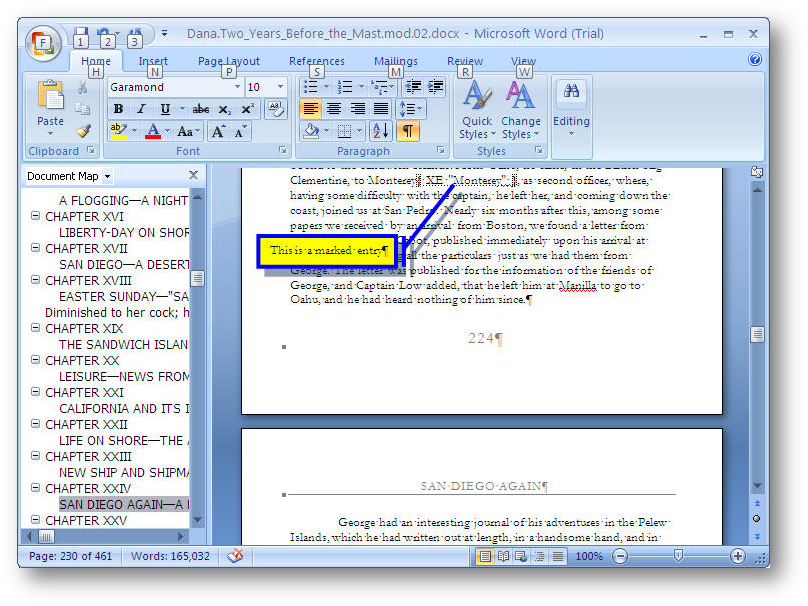Toggle Underline formatting
The height and width of the screenshot is (606, 808).
pyautogui.click(x=165, y=109)
